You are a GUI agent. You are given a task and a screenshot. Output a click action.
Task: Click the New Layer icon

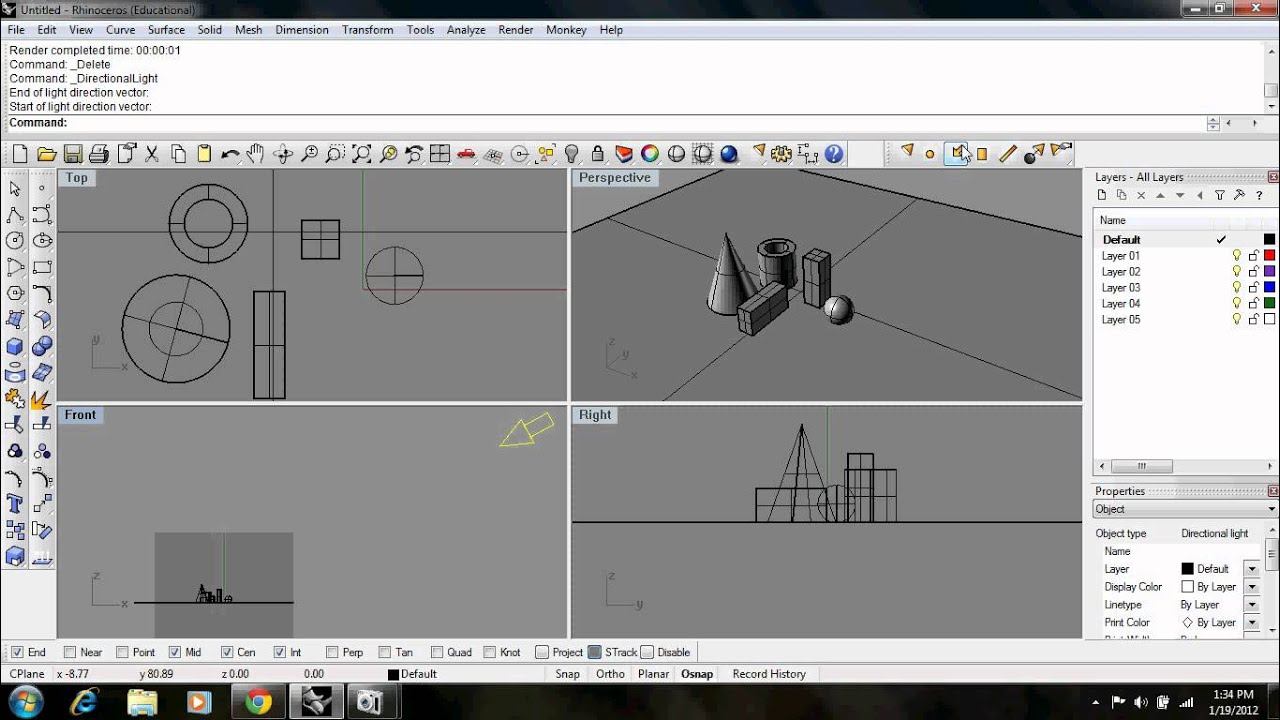click(x=1102, y=196)
